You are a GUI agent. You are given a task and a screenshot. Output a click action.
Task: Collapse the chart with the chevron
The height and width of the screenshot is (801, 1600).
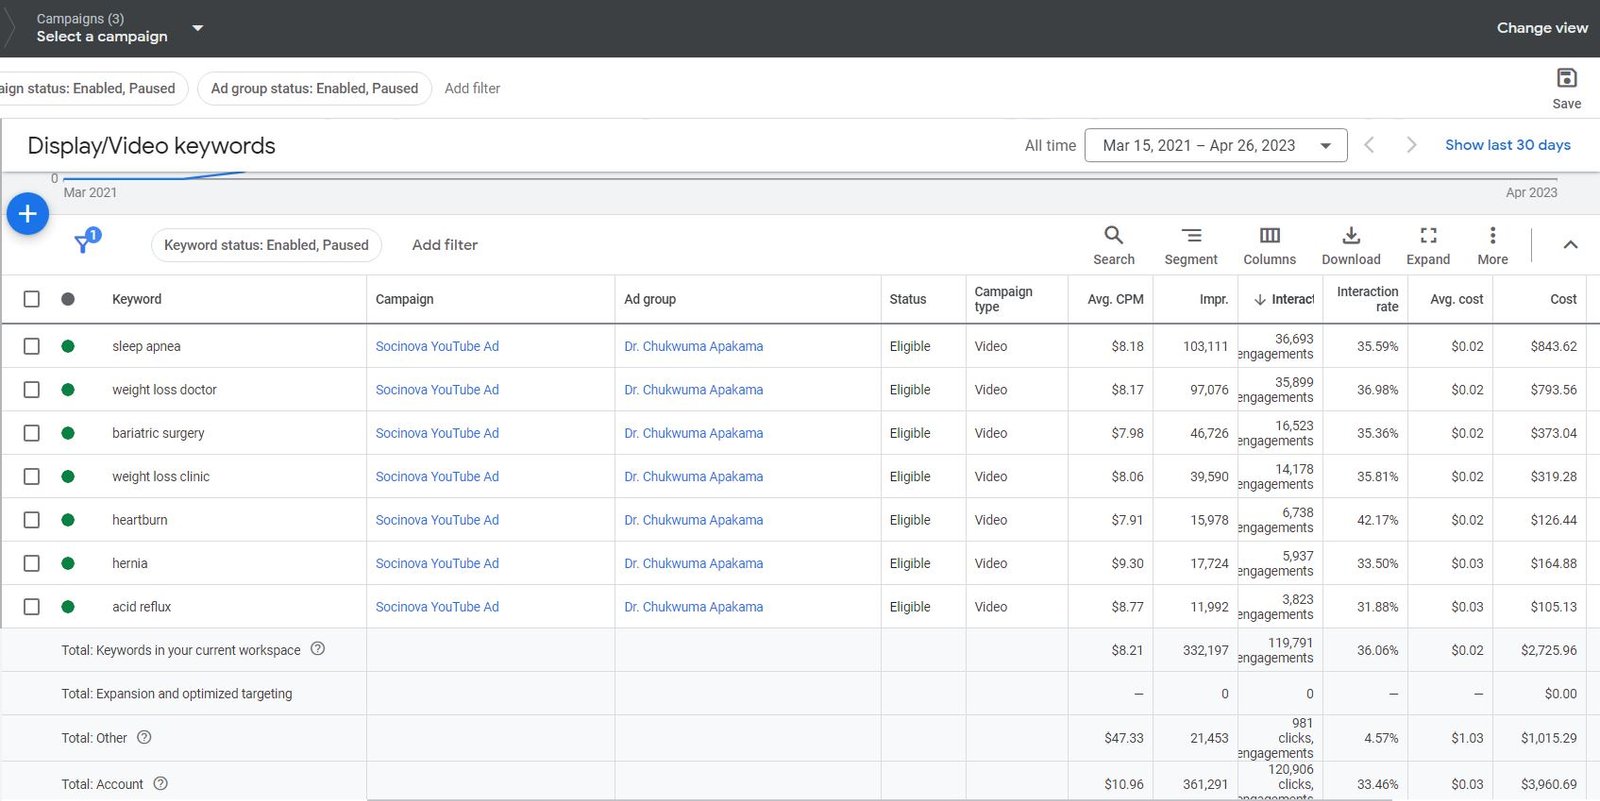(x=1570, y=245)
